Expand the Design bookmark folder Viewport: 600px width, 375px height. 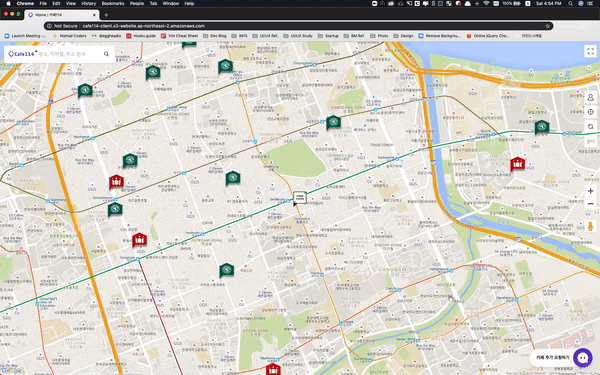click(x=403, y=36)
